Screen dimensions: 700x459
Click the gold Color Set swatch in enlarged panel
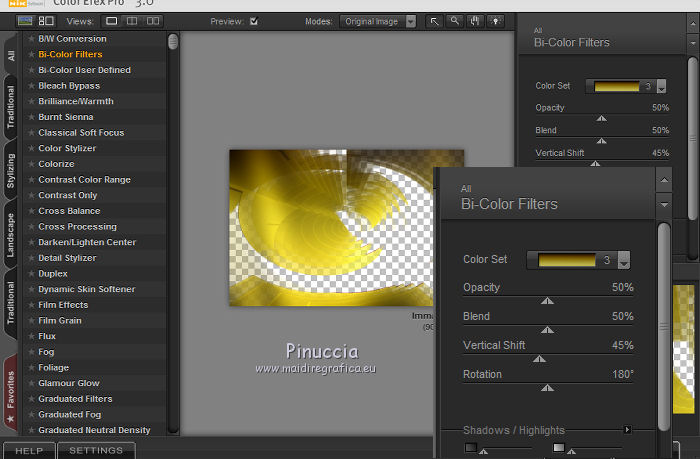pos(567,260)
